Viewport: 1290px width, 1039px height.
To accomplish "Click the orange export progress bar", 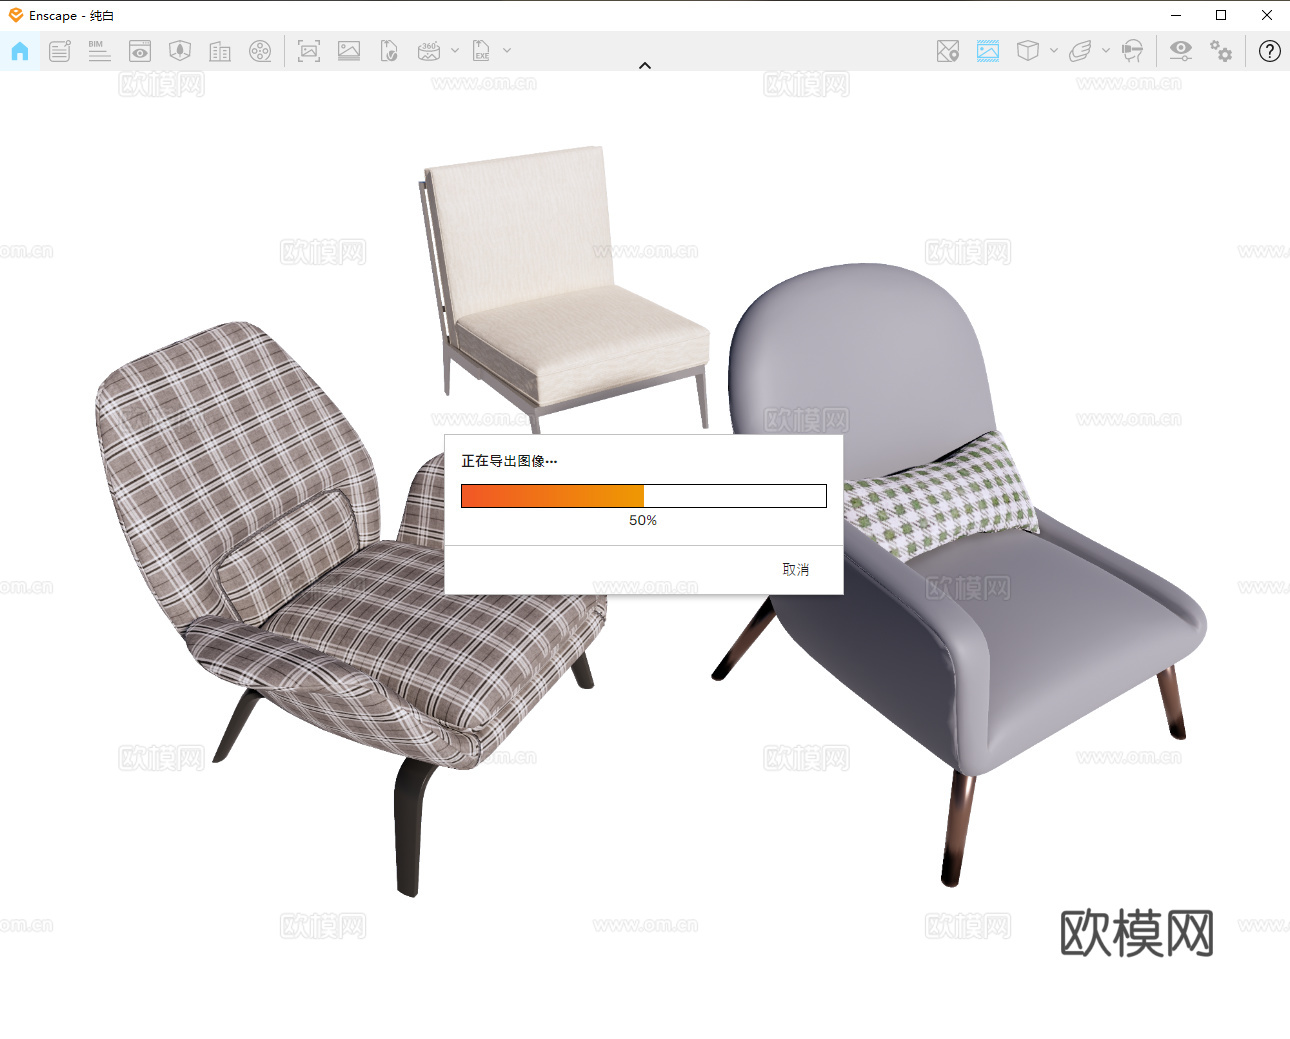I will pos(644,496).
